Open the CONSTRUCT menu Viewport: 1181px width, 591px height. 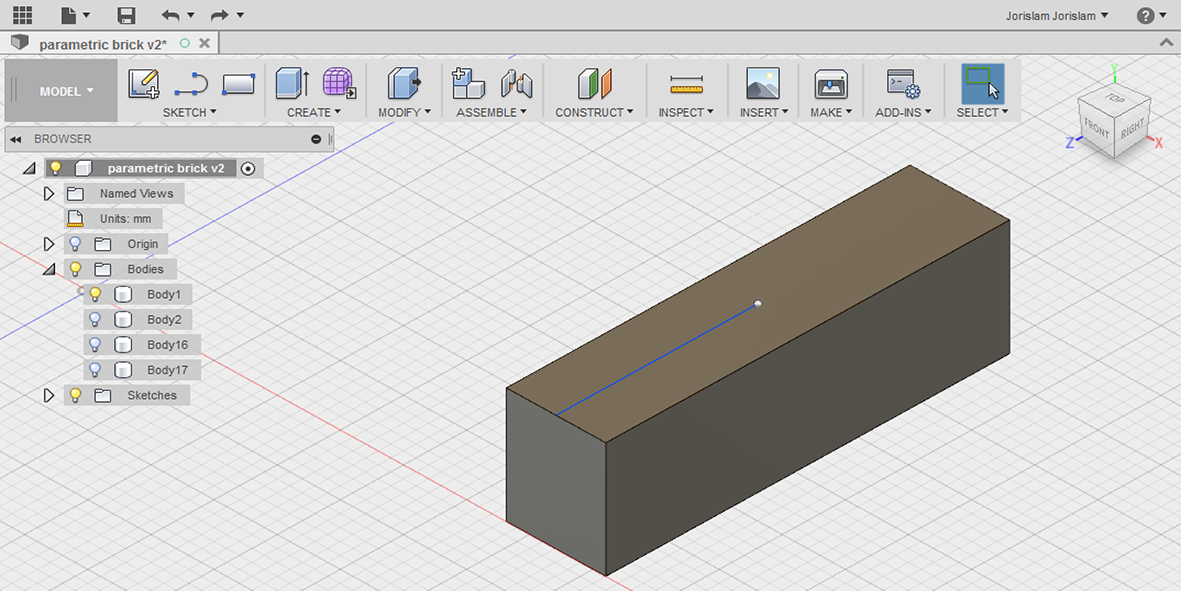pos(594,112)
